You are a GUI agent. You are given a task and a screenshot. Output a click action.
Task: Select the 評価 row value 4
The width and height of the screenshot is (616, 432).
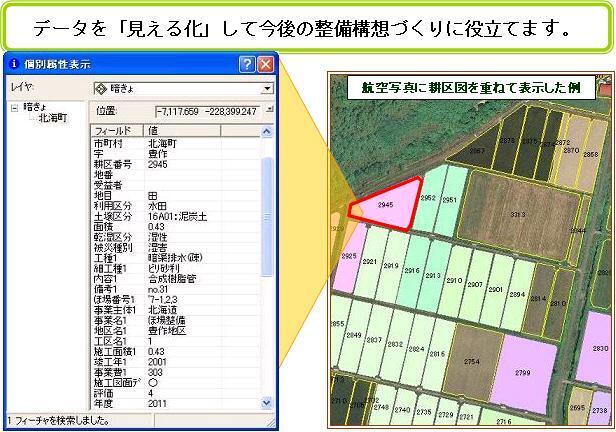click(151, 393)
